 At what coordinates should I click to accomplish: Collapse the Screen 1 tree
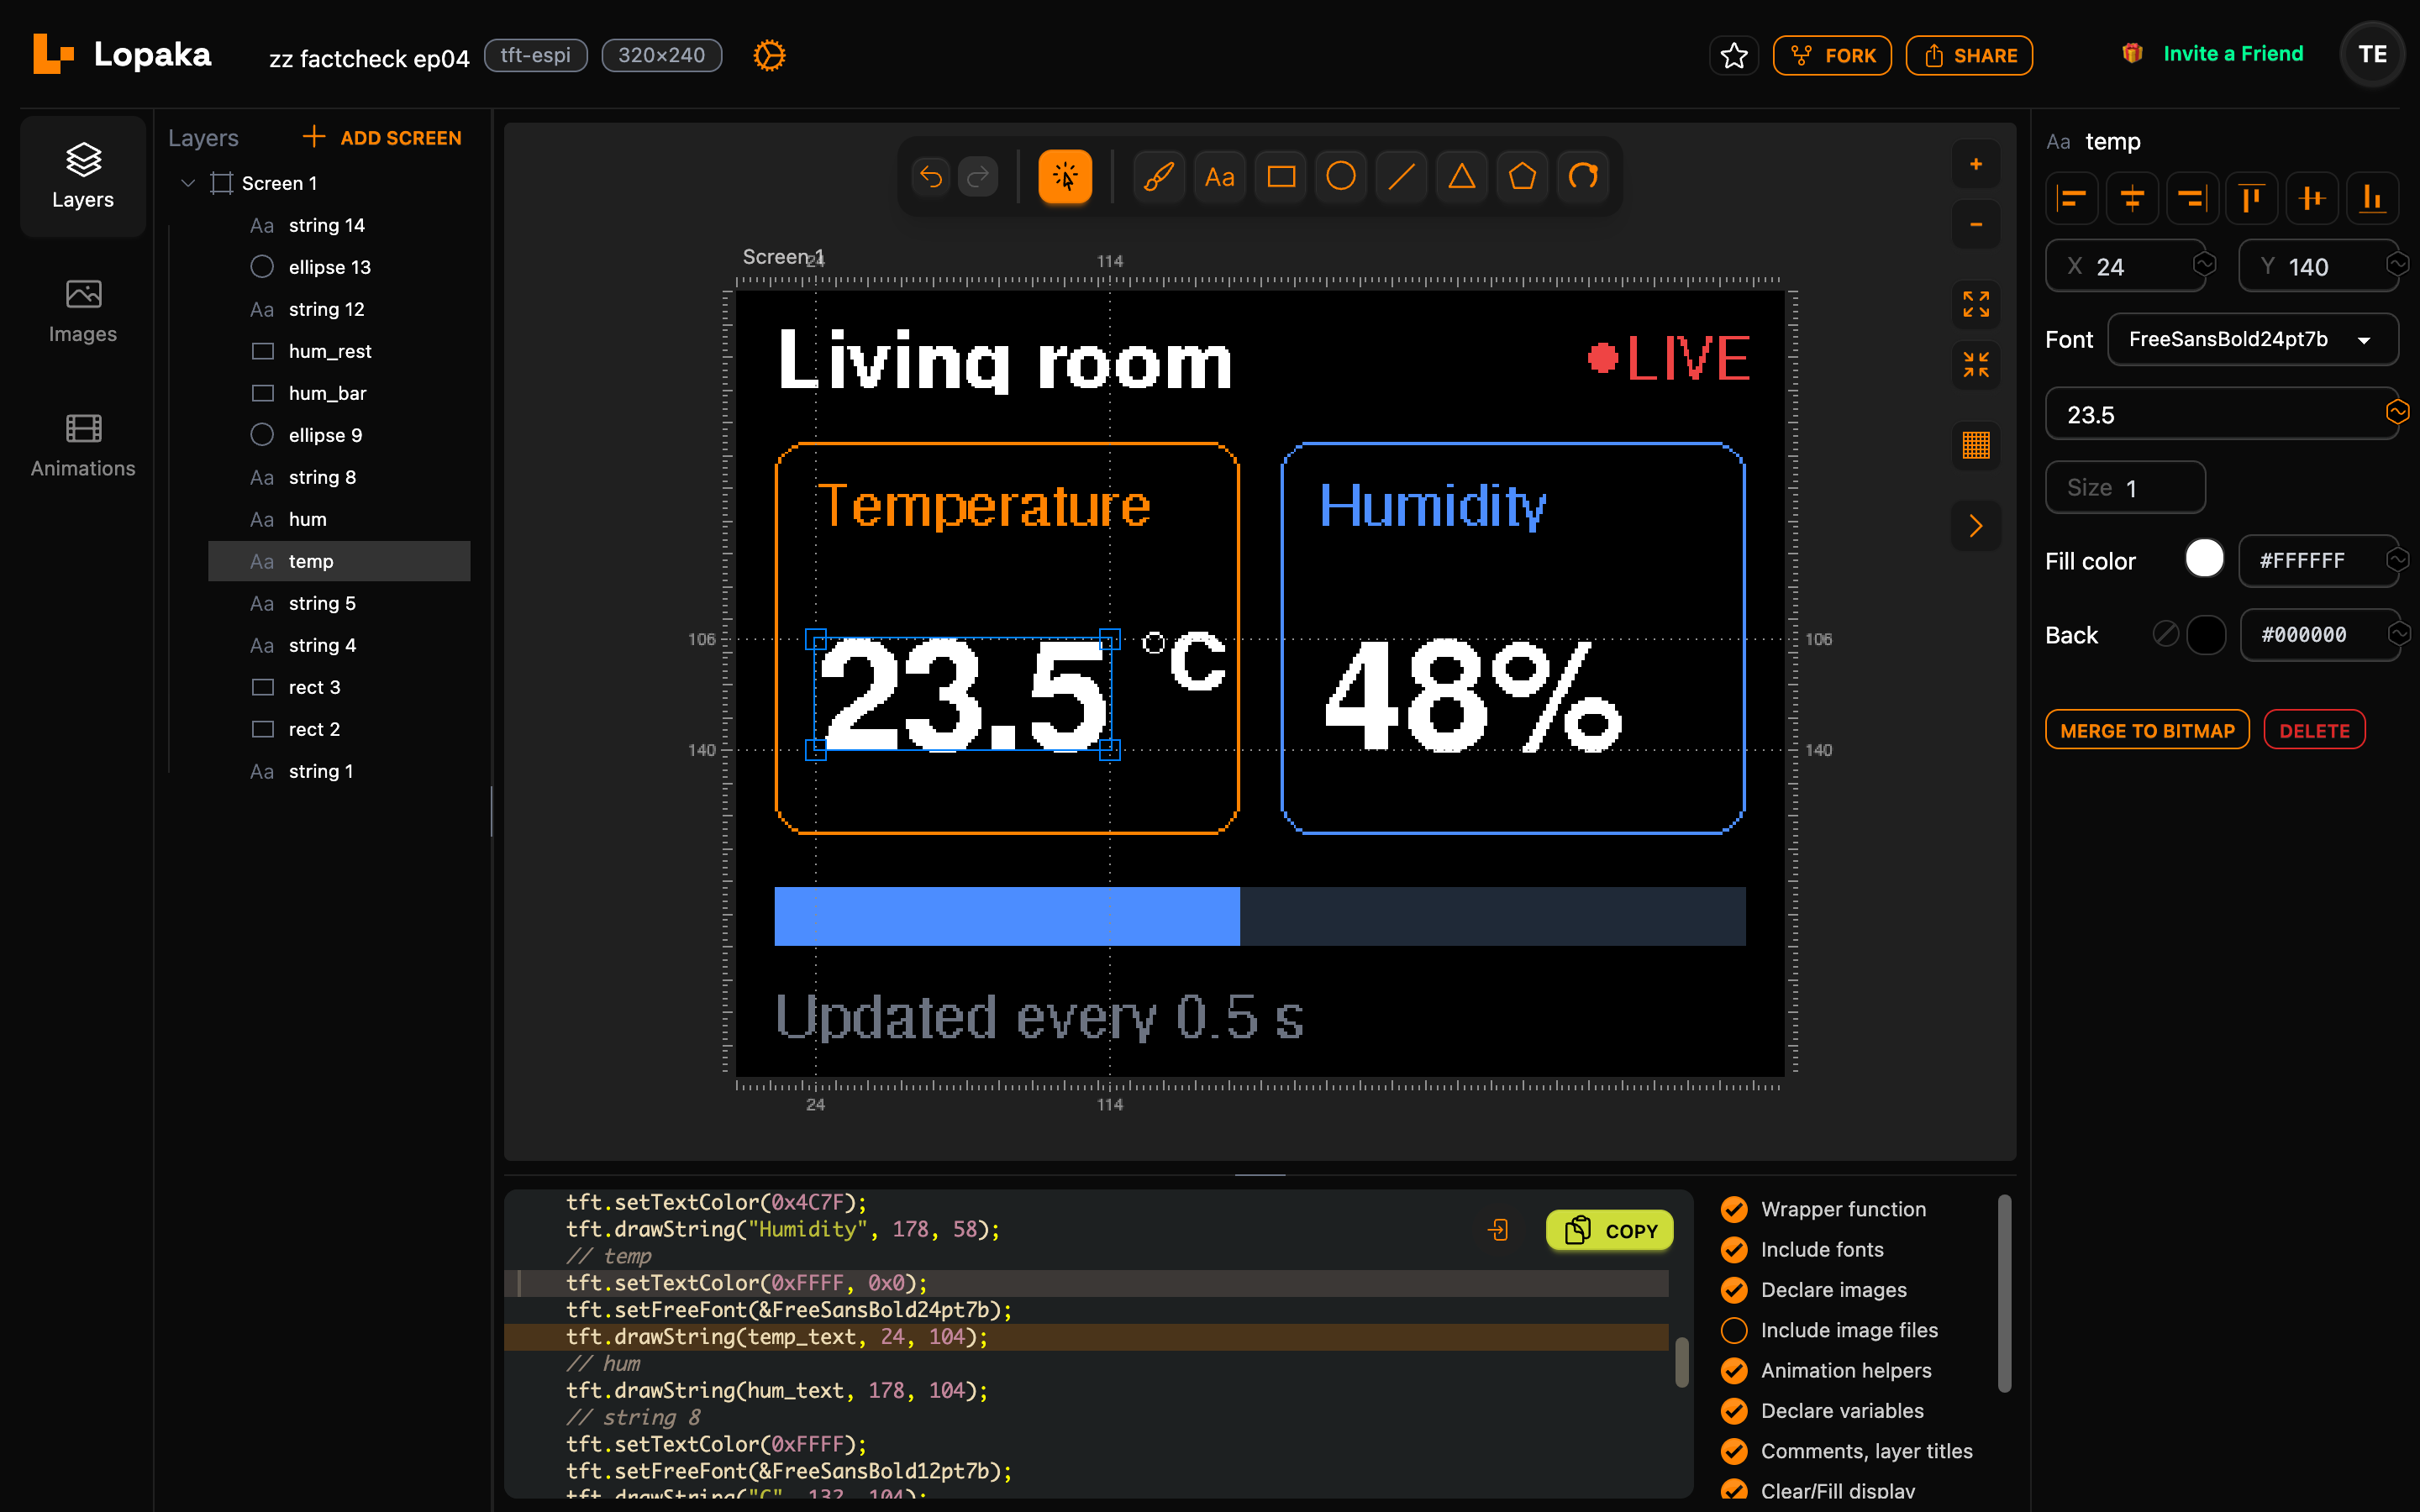coord(187,183)
